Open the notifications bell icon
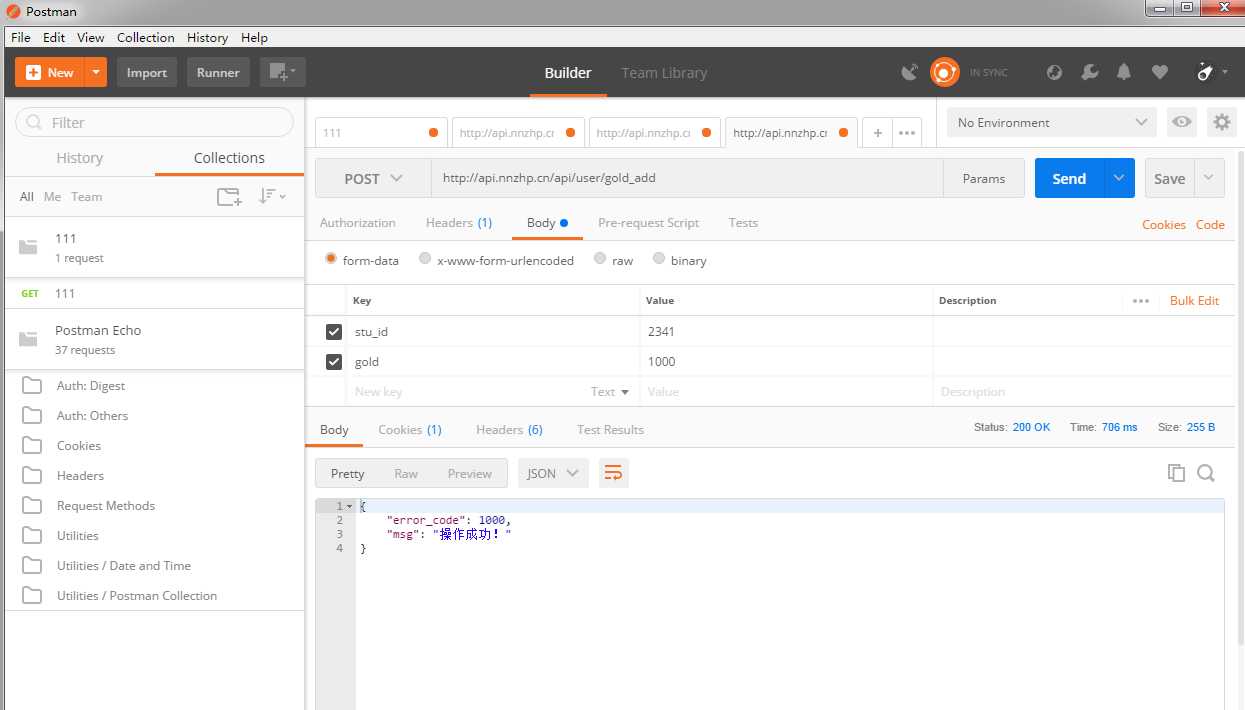This screenshot has height=710, width=1245. click(1124, 72)
